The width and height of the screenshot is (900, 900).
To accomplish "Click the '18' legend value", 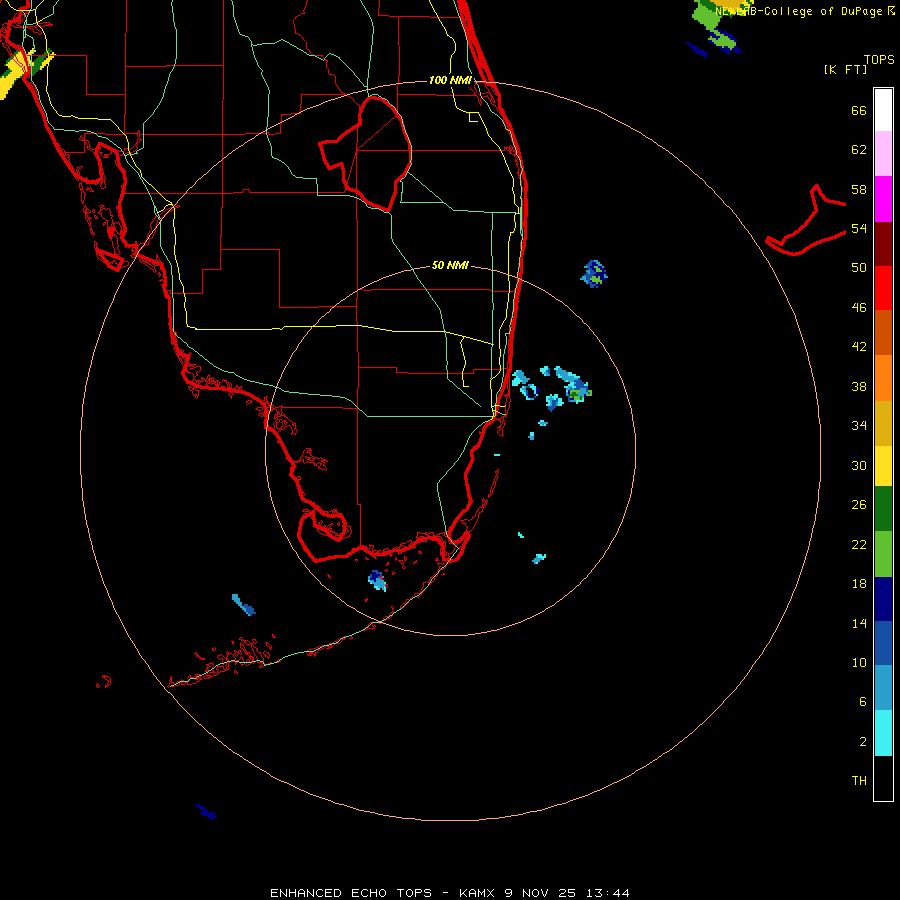I will [x=859, y=584].
